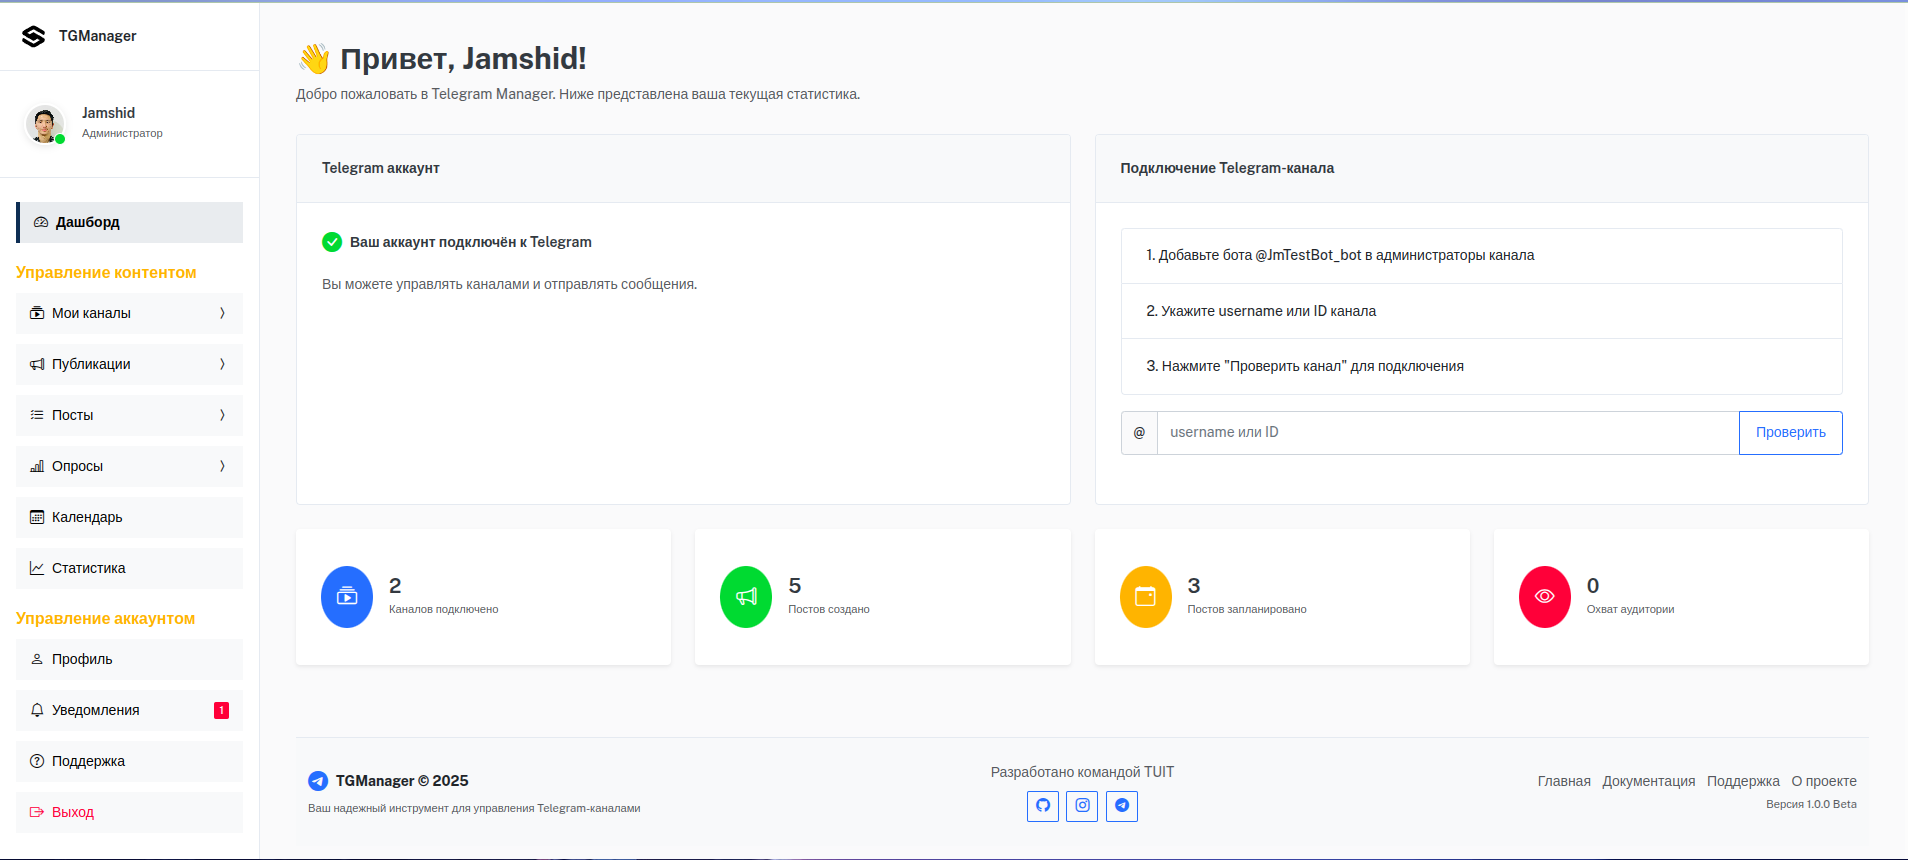
Task: Click the Статистика line graph icon
Action: [x=37, y=568]
